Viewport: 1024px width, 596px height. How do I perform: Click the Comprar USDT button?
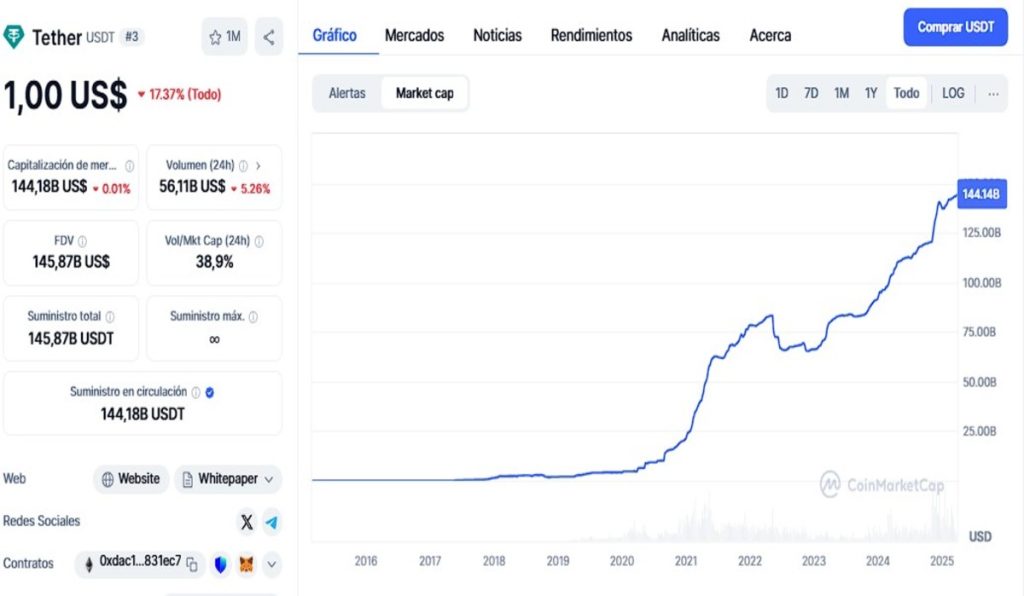[955, 27]
